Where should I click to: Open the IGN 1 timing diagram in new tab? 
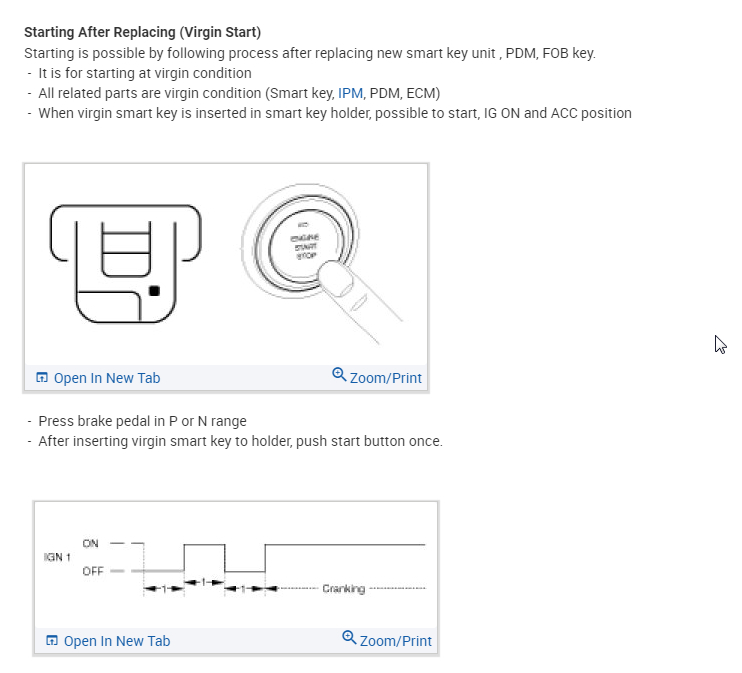[x=116, y=641]
